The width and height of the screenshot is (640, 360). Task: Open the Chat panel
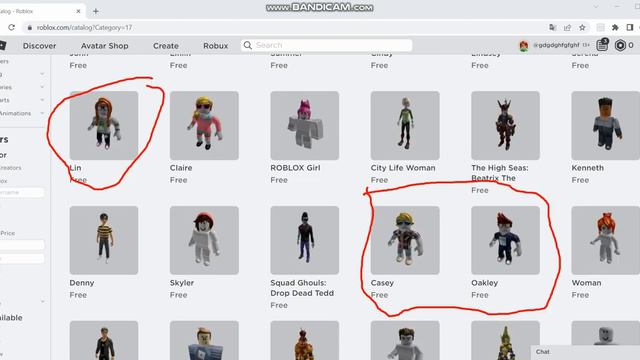[585, 352]
